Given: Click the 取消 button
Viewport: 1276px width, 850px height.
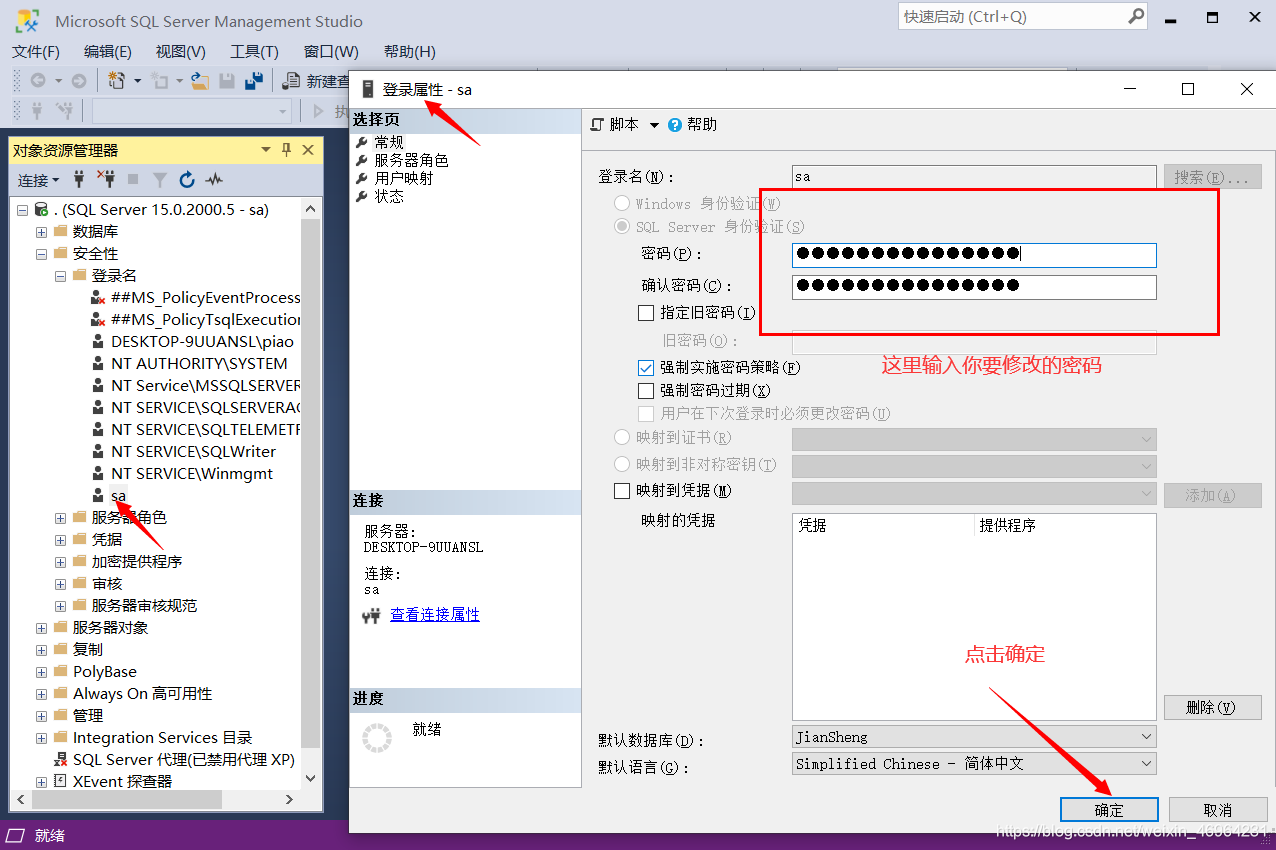Looking at the screenshot, I should tap(1218, 810).
